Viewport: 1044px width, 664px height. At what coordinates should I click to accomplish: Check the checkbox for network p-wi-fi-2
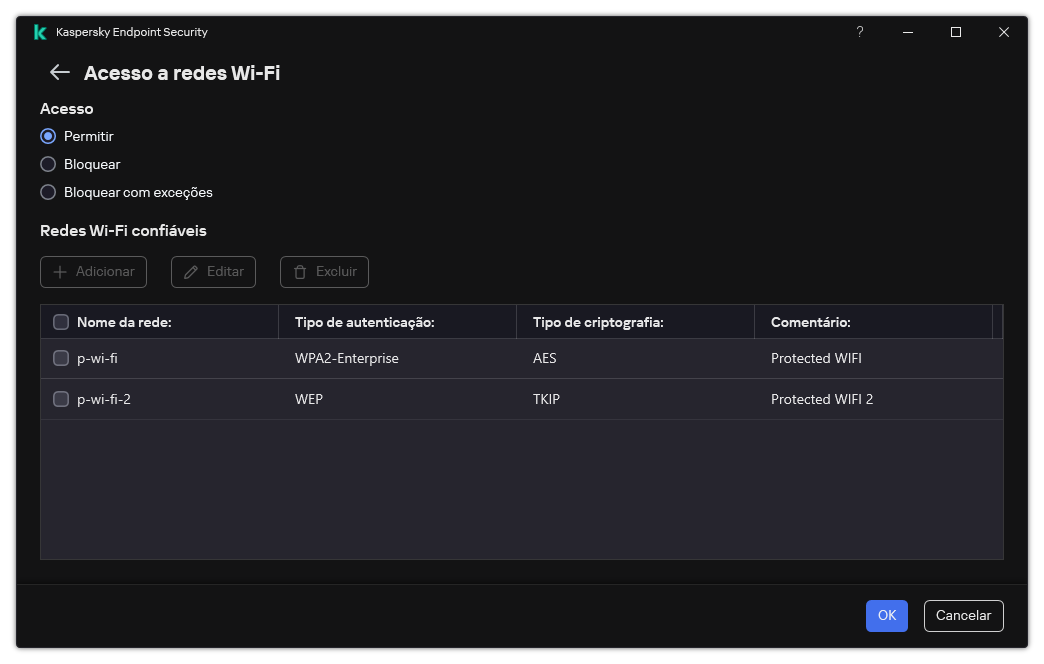(61, 398)
